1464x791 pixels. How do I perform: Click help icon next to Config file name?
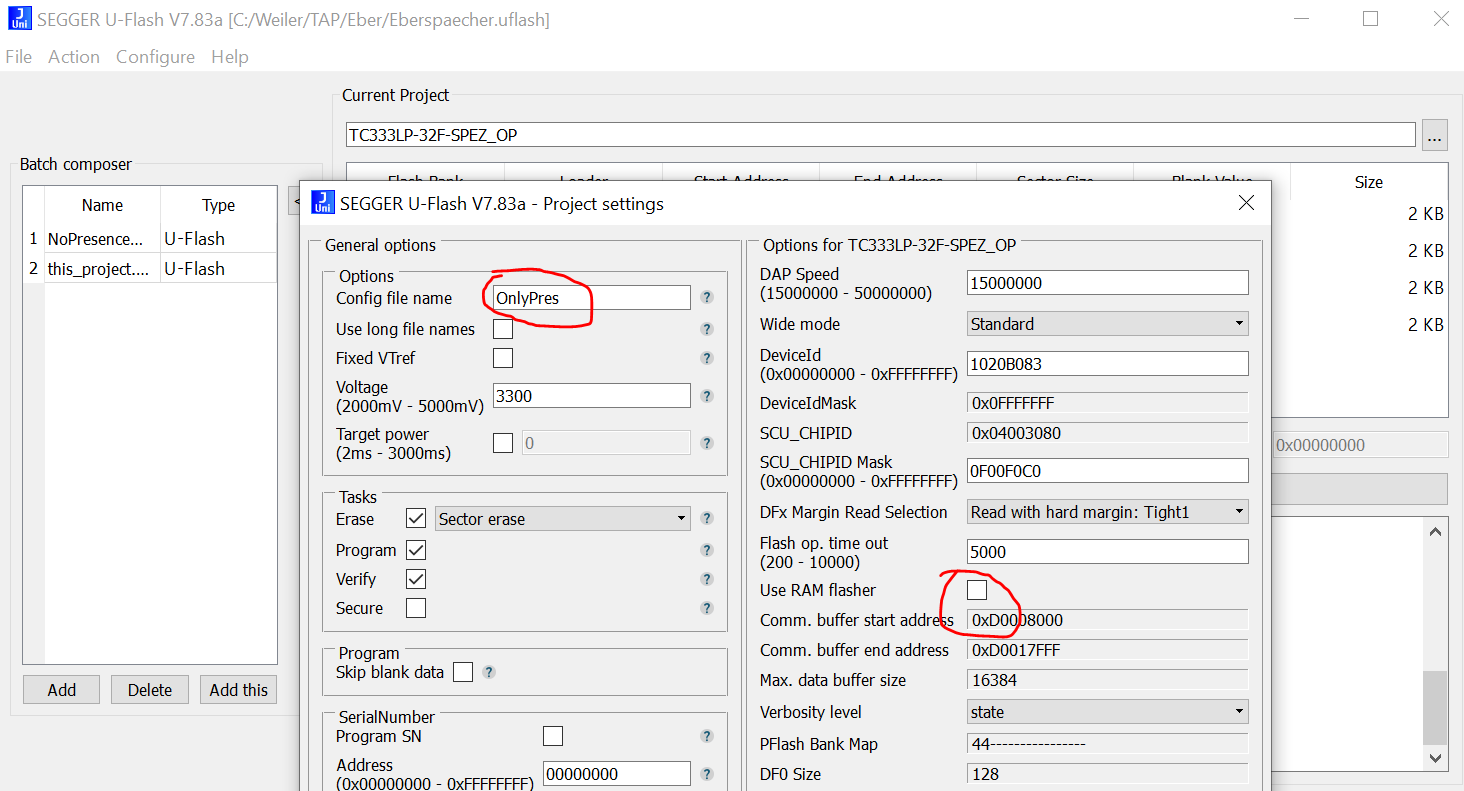point(707,298)
